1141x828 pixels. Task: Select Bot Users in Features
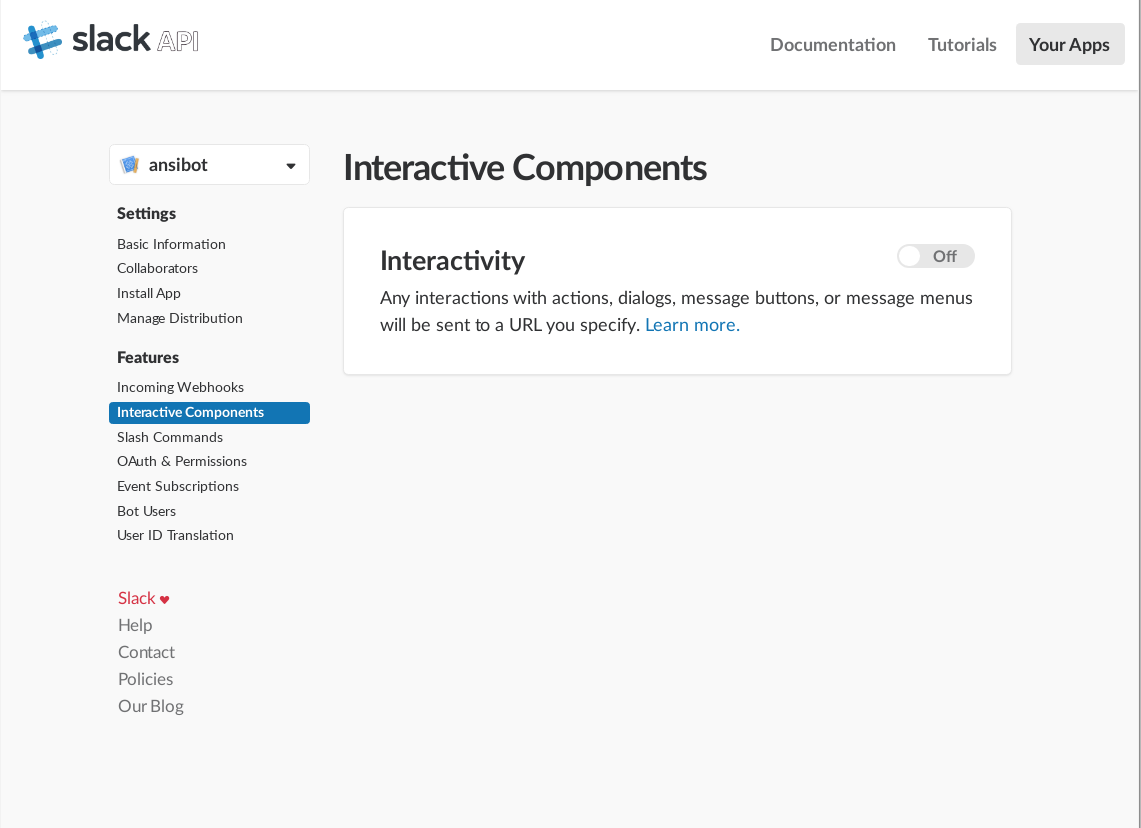click(146, 511)
